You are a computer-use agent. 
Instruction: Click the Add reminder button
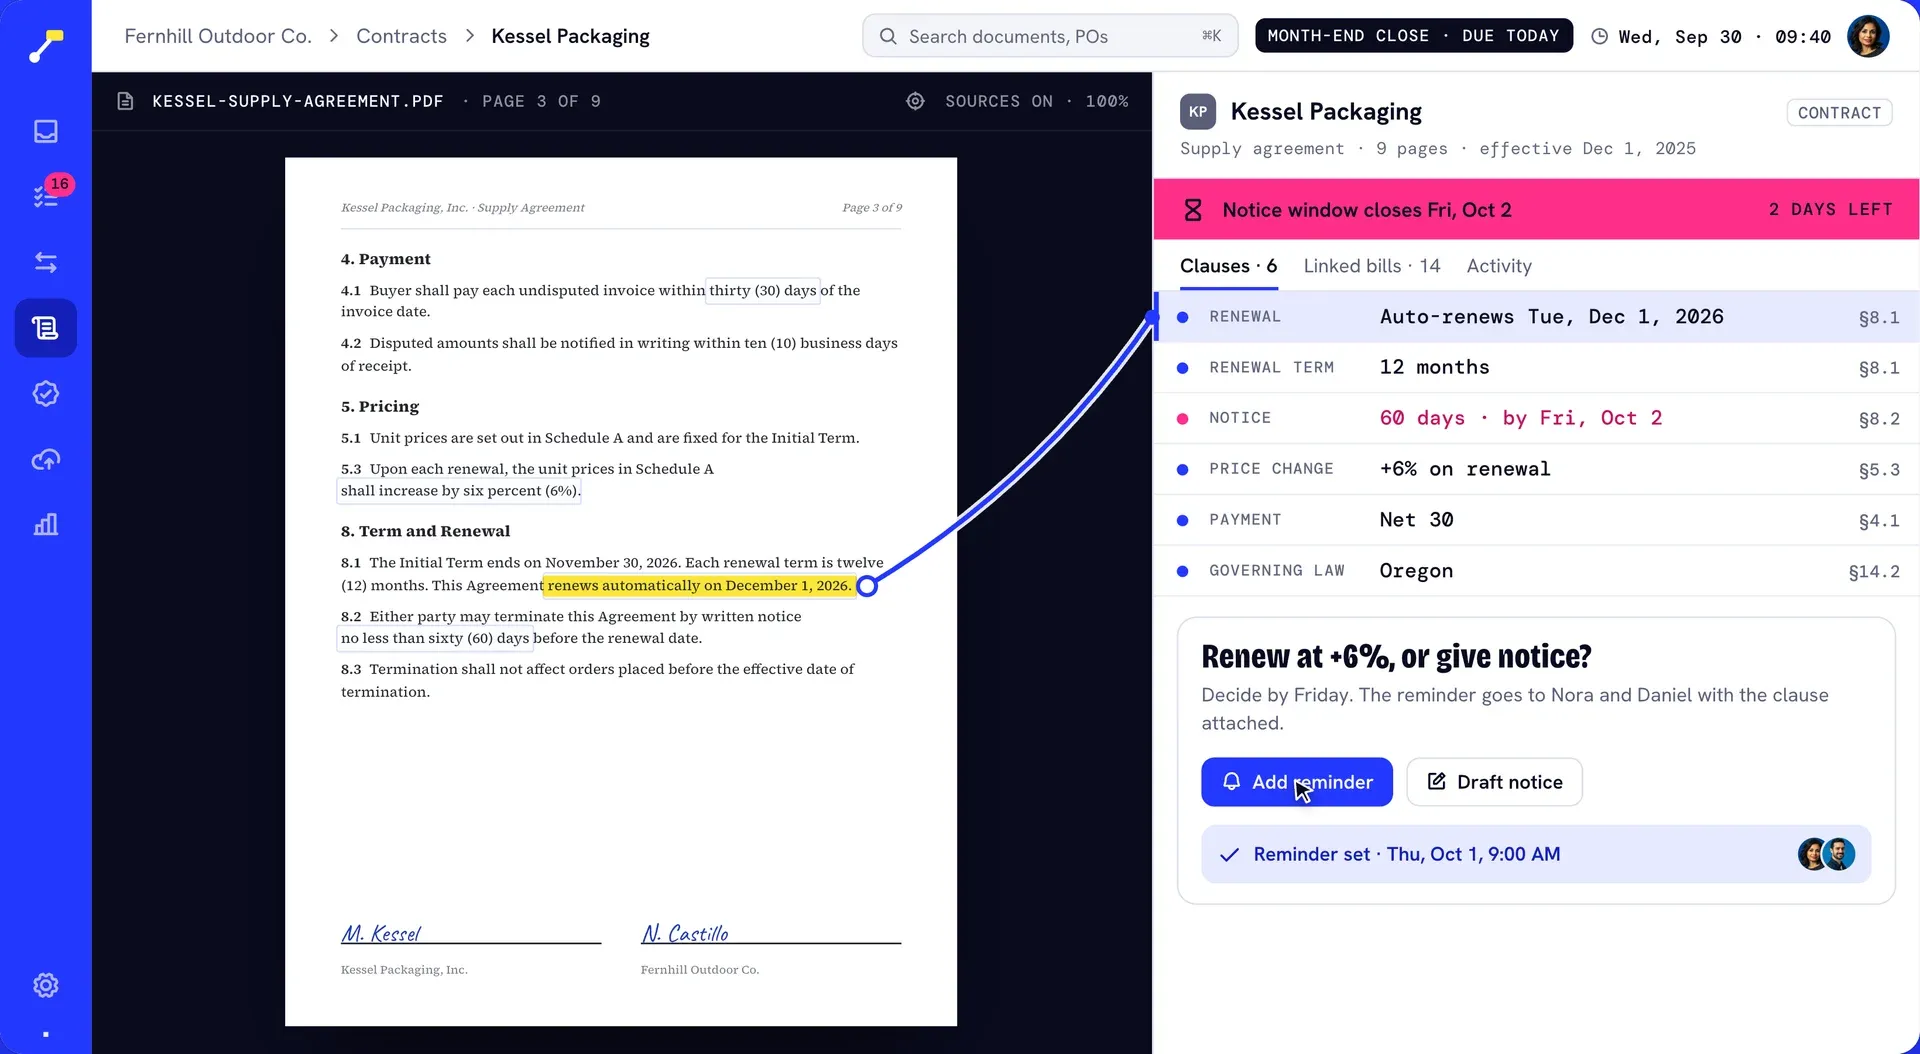coord(1296,782)
